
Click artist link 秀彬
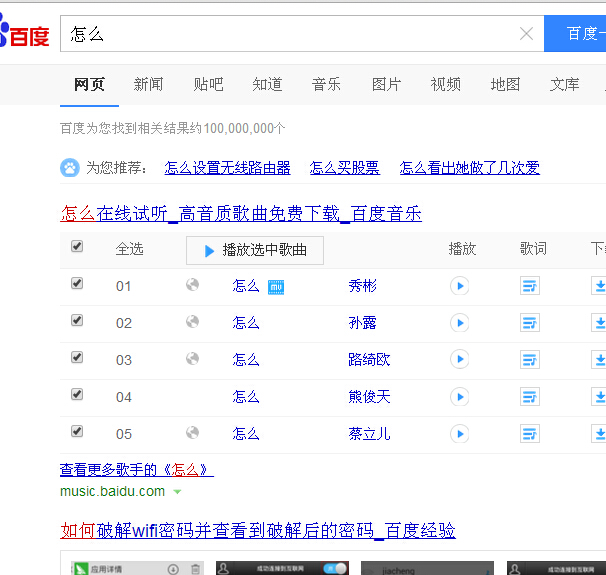coord(363,286)
